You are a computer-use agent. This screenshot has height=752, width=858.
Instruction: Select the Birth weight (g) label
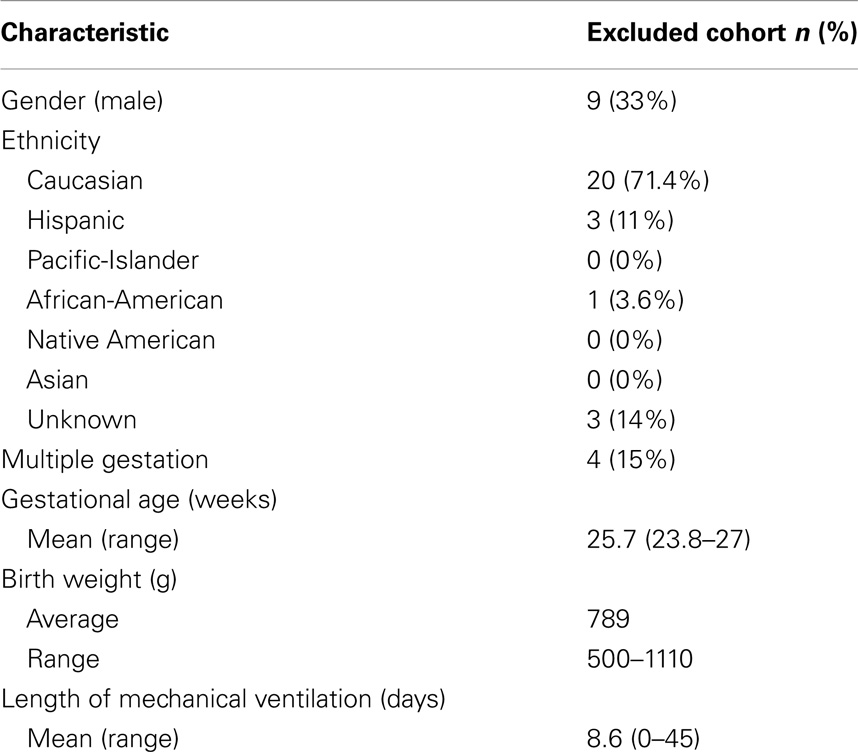[89, 580]
